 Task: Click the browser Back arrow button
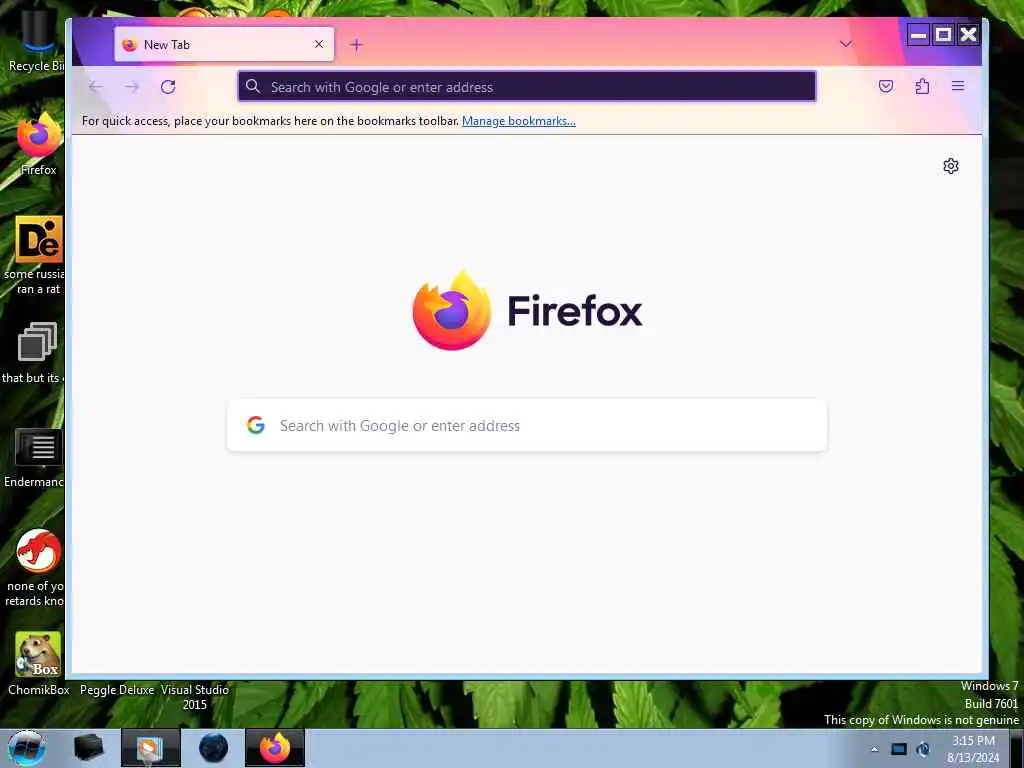click(x=96, y=87)
